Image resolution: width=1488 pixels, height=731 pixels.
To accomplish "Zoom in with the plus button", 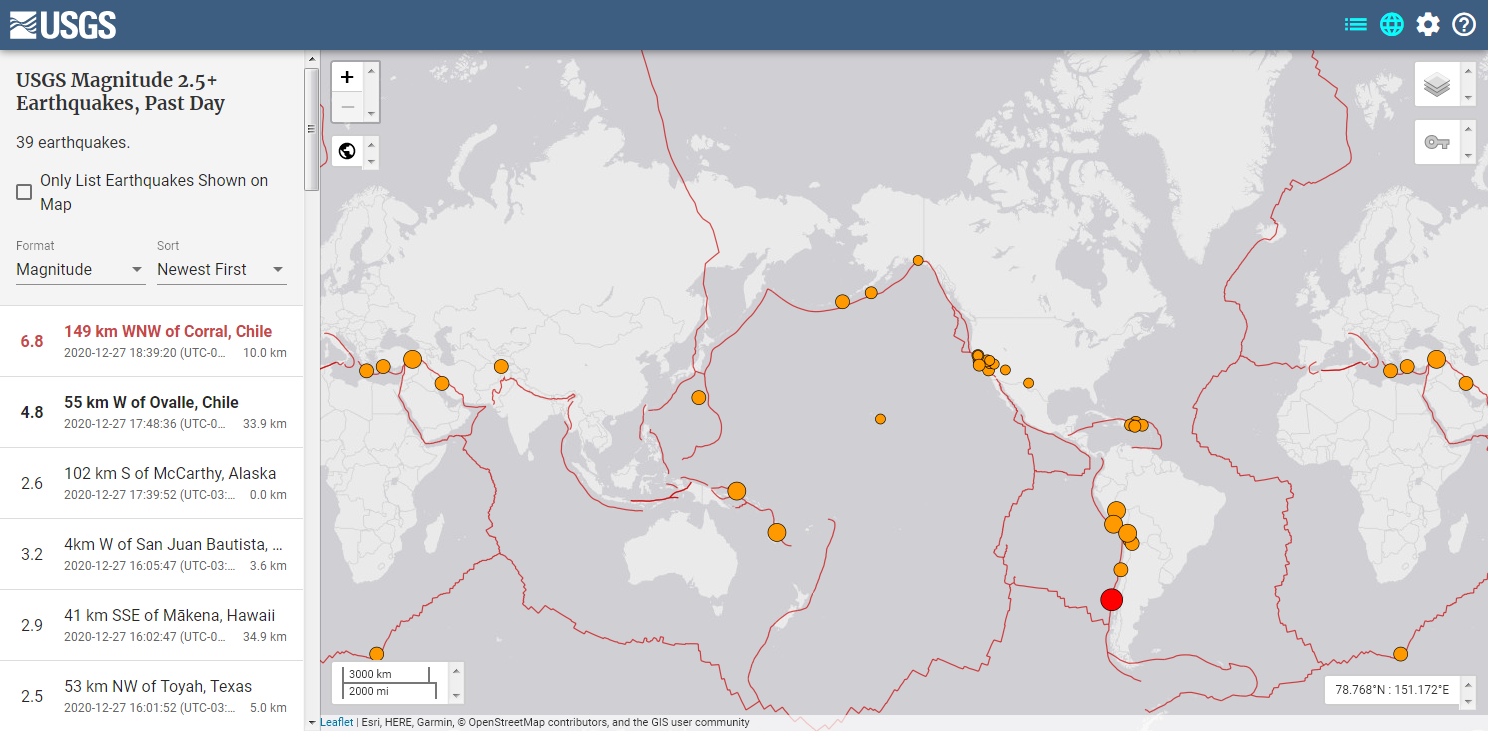I will 347,77.
